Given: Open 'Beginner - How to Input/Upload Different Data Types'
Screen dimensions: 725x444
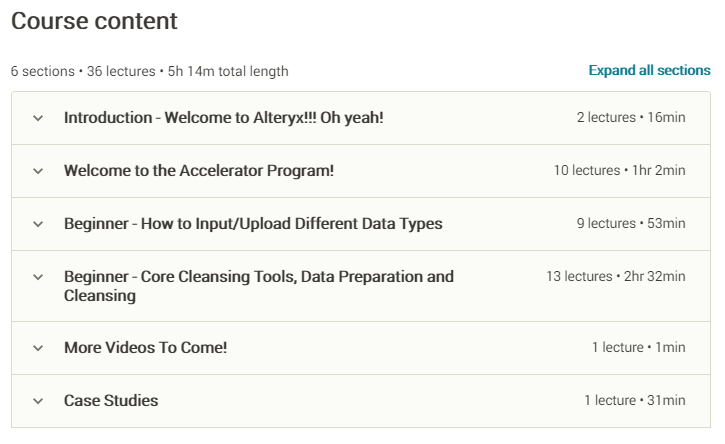Looking at the screenshot, I should coord(253,224).
